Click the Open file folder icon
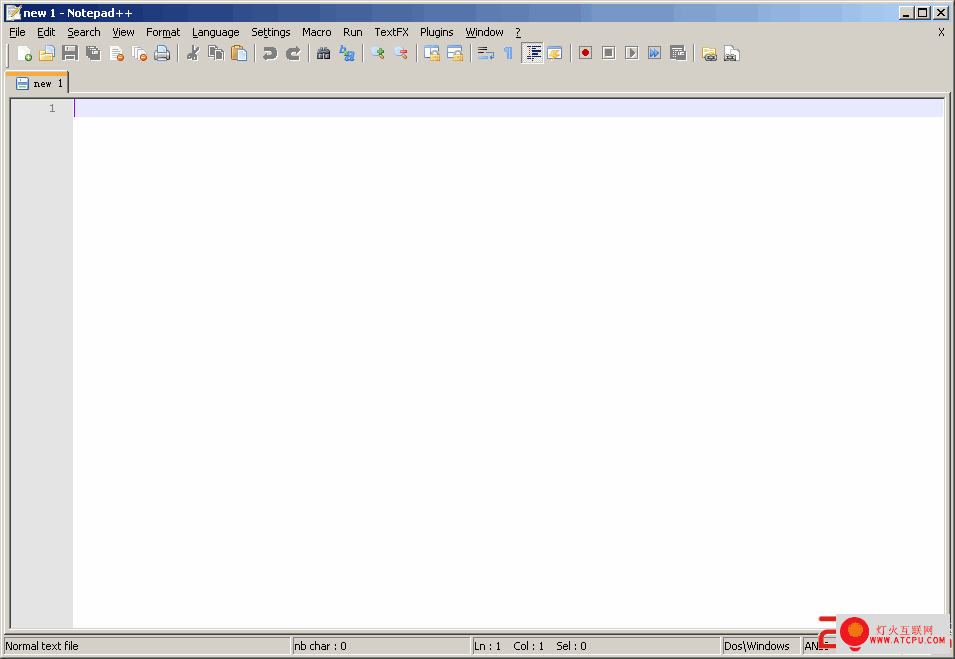The width and height of the screenshot is (955, 659). point(47,54)
